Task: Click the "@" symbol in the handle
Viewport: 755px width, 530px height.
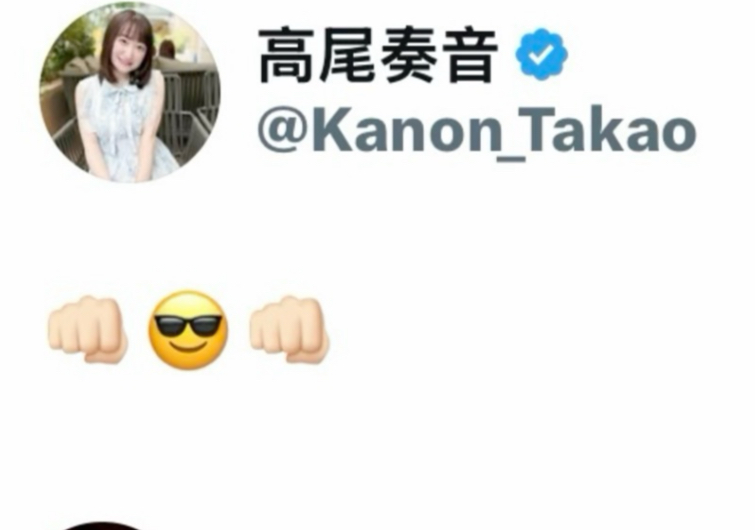Action: tap(284, 131)
